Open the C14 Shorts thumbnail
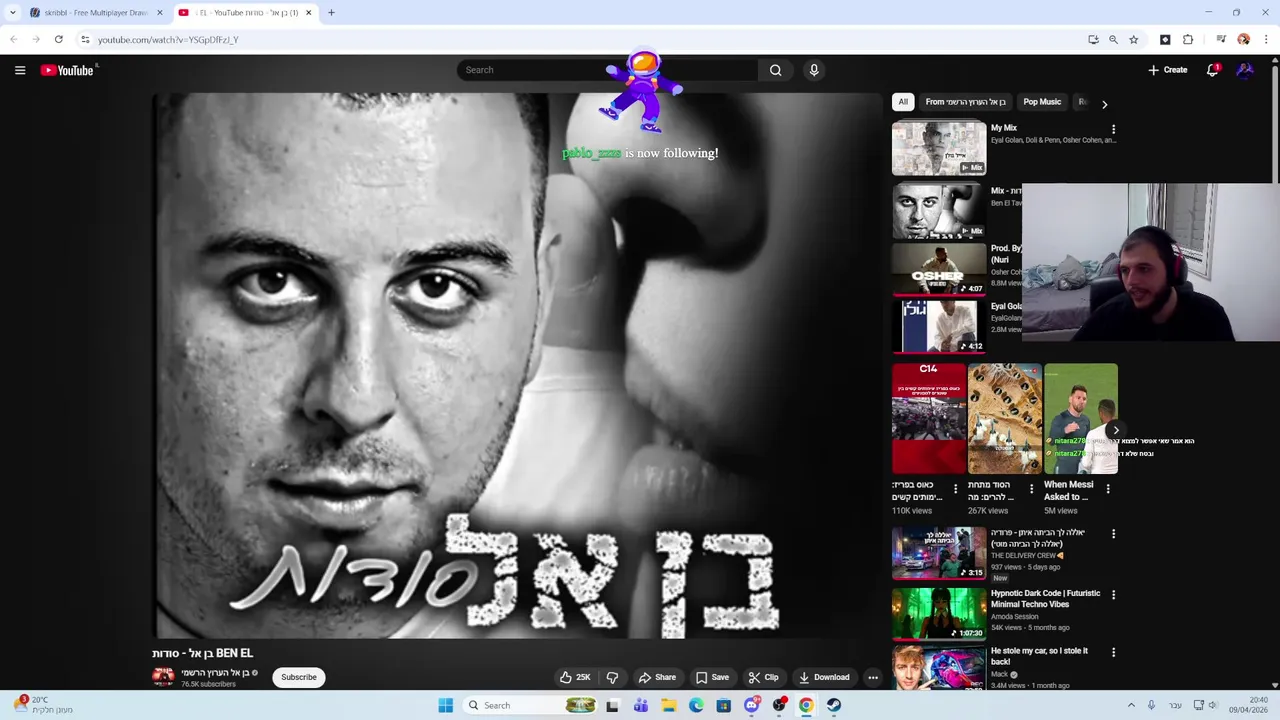1280x720 pixels. 929,418
